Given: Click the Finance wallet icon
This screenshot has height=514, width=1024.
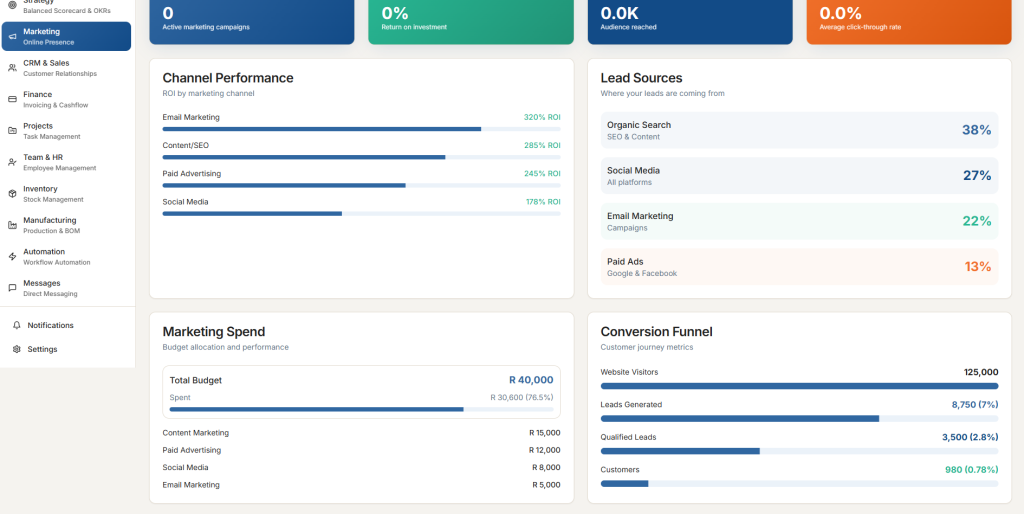Looking at the screenshot, I should coord(12,99).
